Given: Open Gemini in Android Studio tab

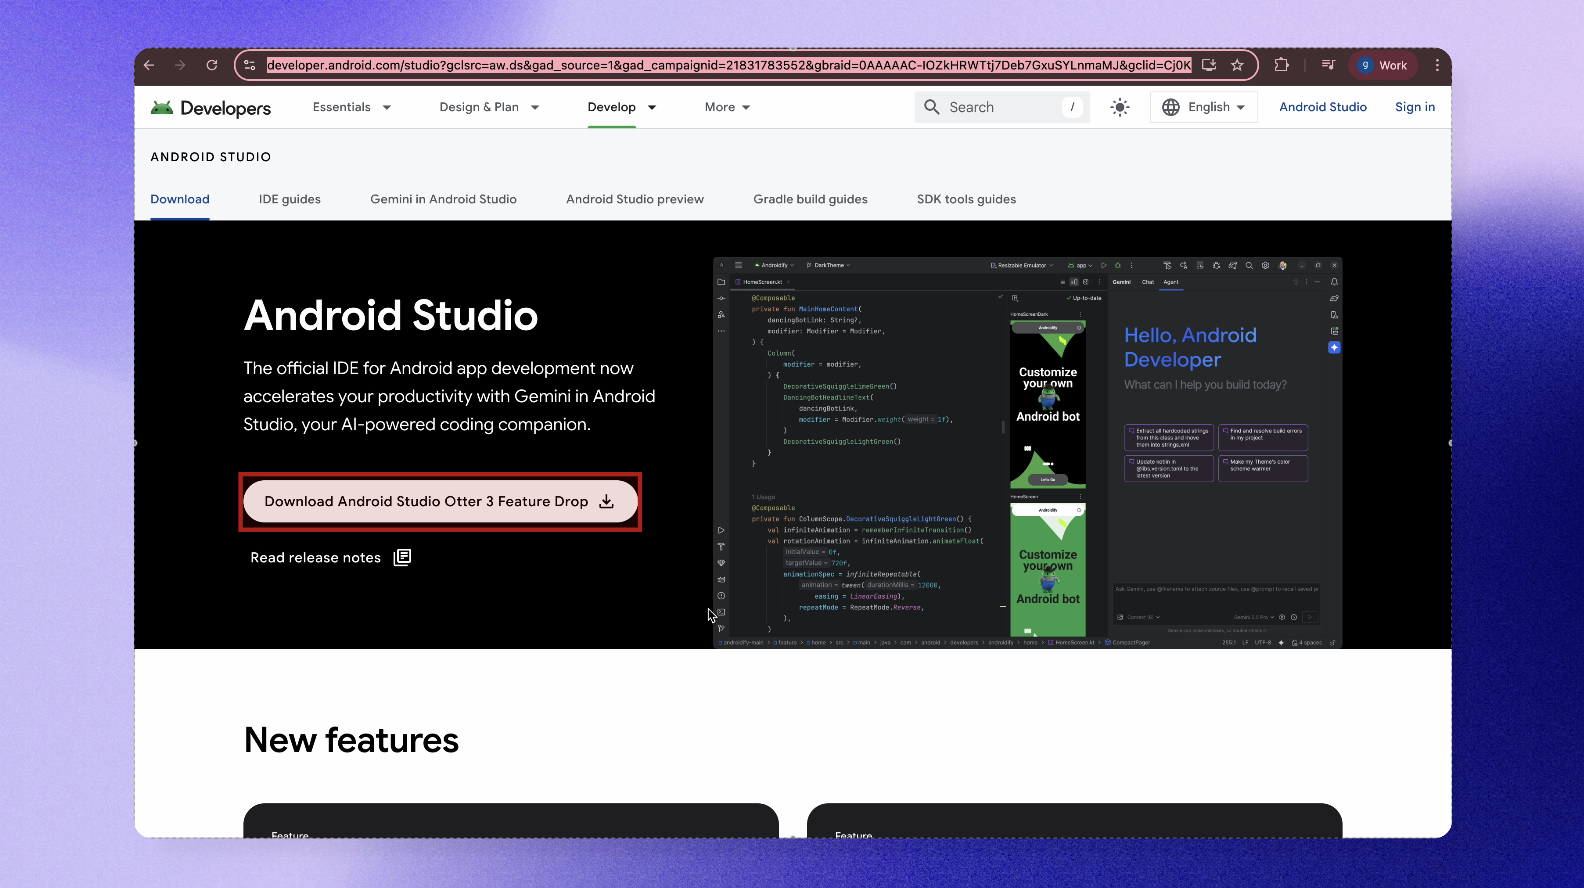Looking at the screenshot, I should [443, 199].
